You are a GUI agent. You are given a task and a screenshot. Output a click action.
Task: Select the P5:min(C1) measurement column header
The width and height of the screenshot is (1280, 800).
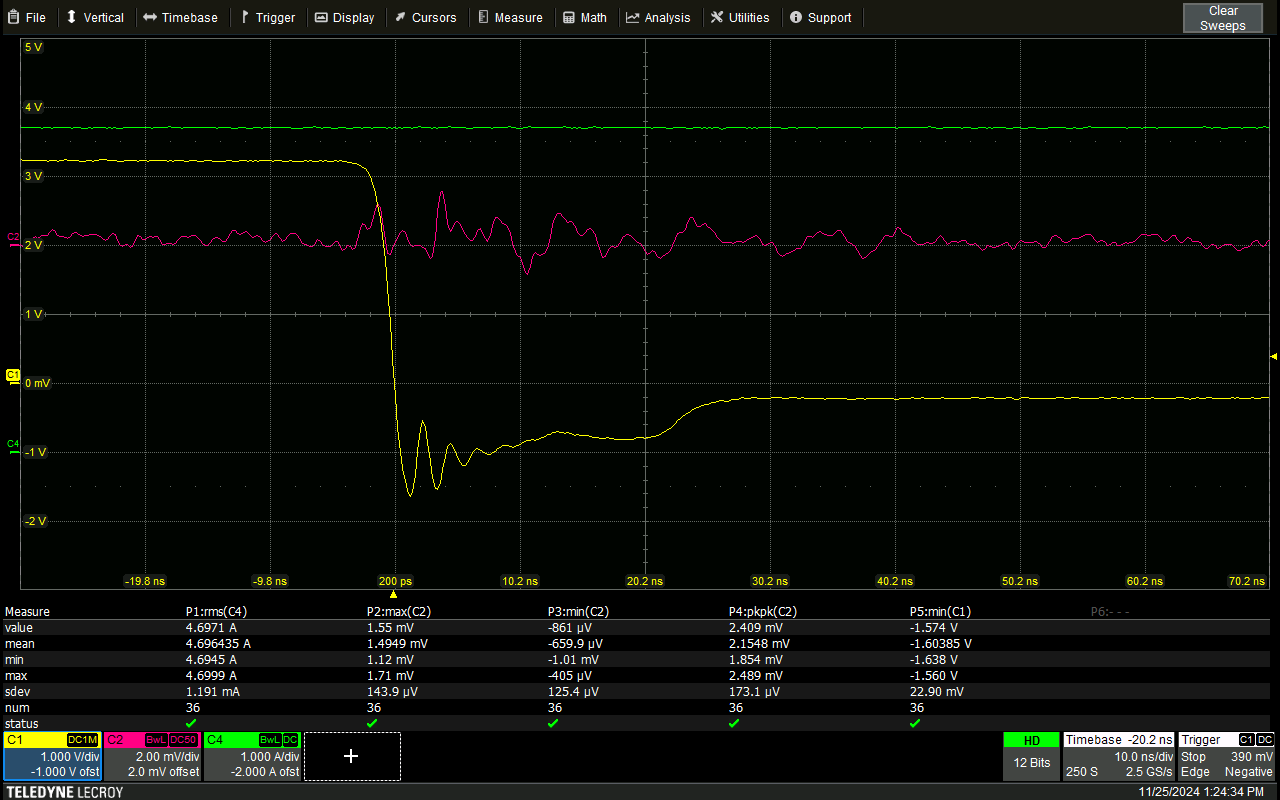pos(940,612)
